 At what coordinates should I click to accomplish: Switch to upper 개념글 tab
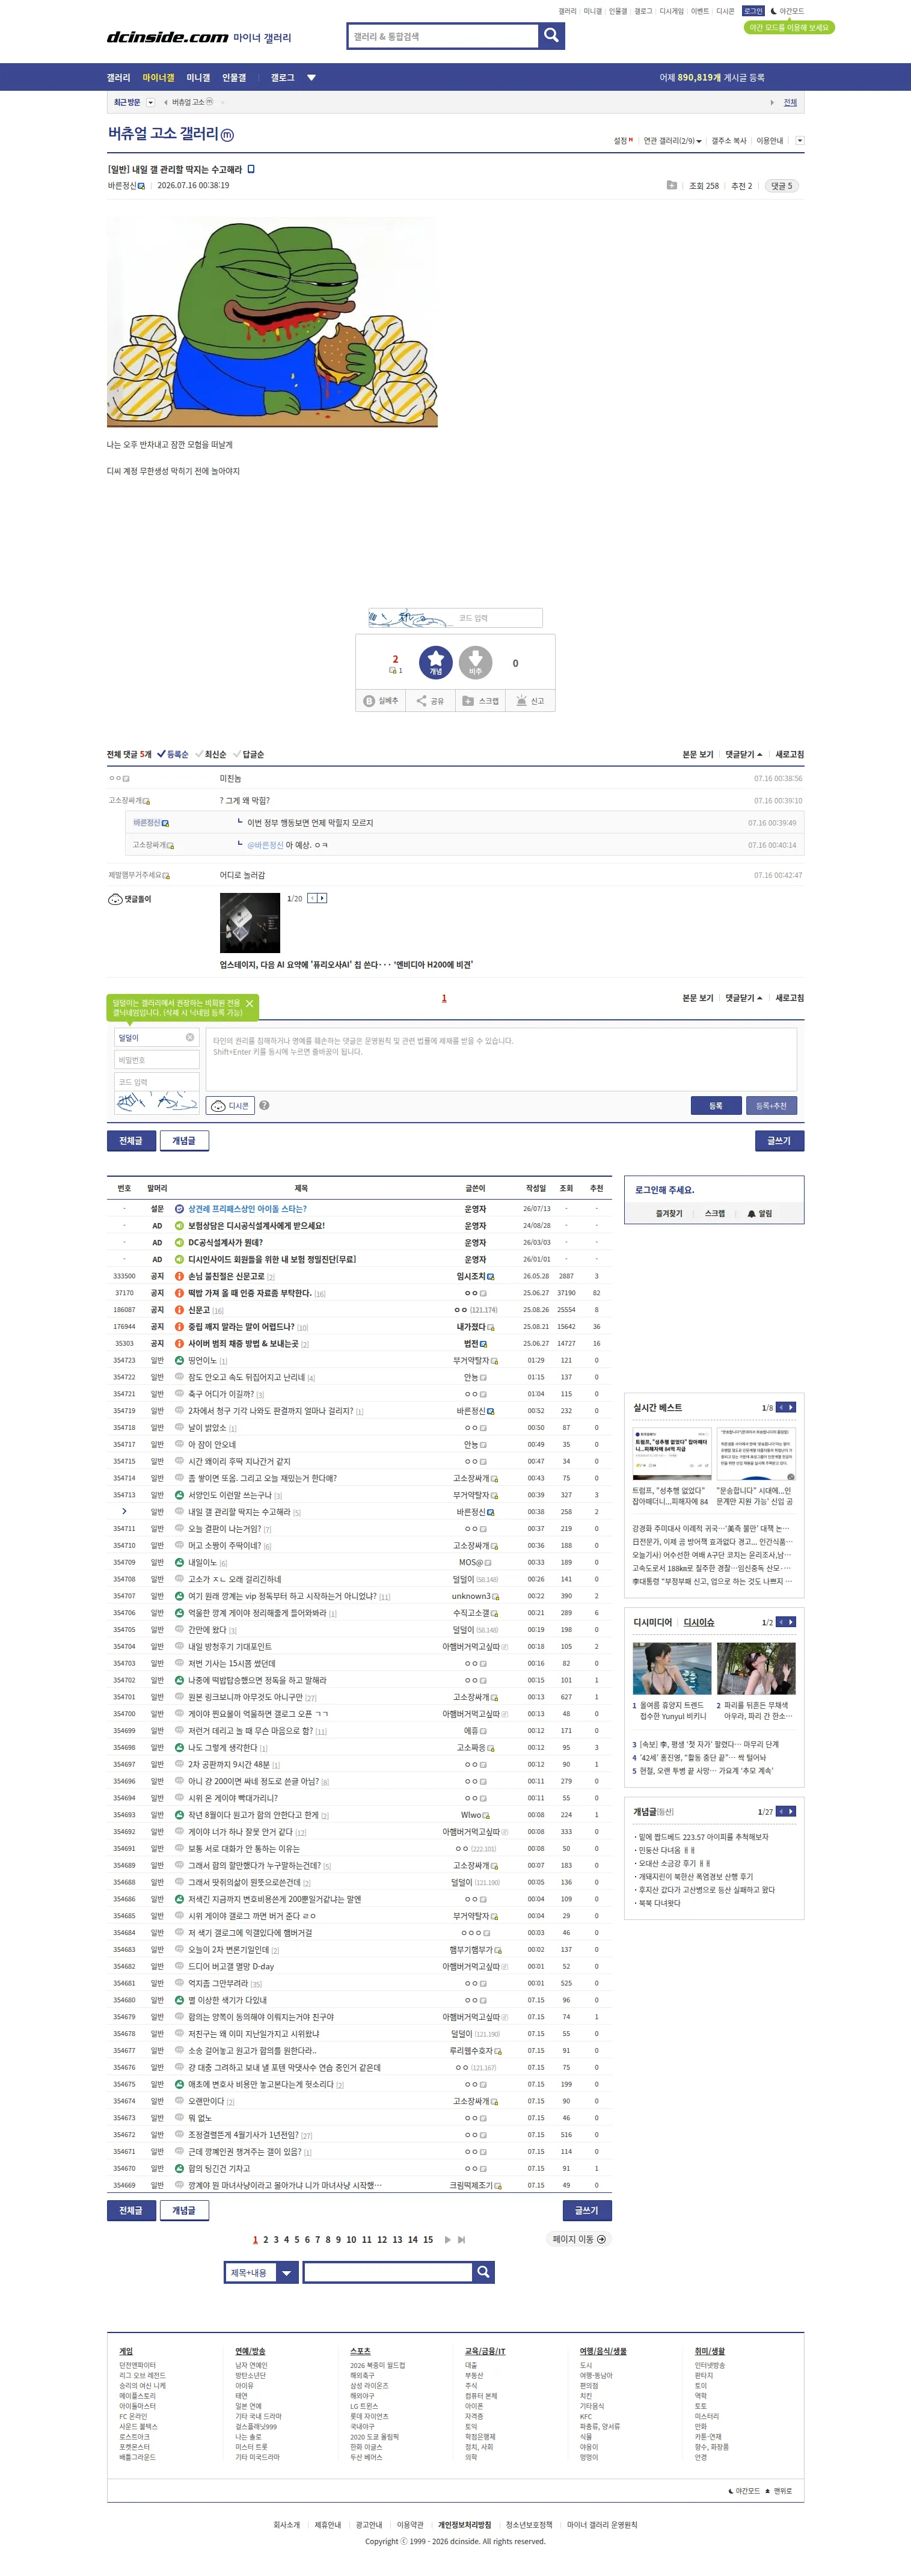[x=184, y=1141]
